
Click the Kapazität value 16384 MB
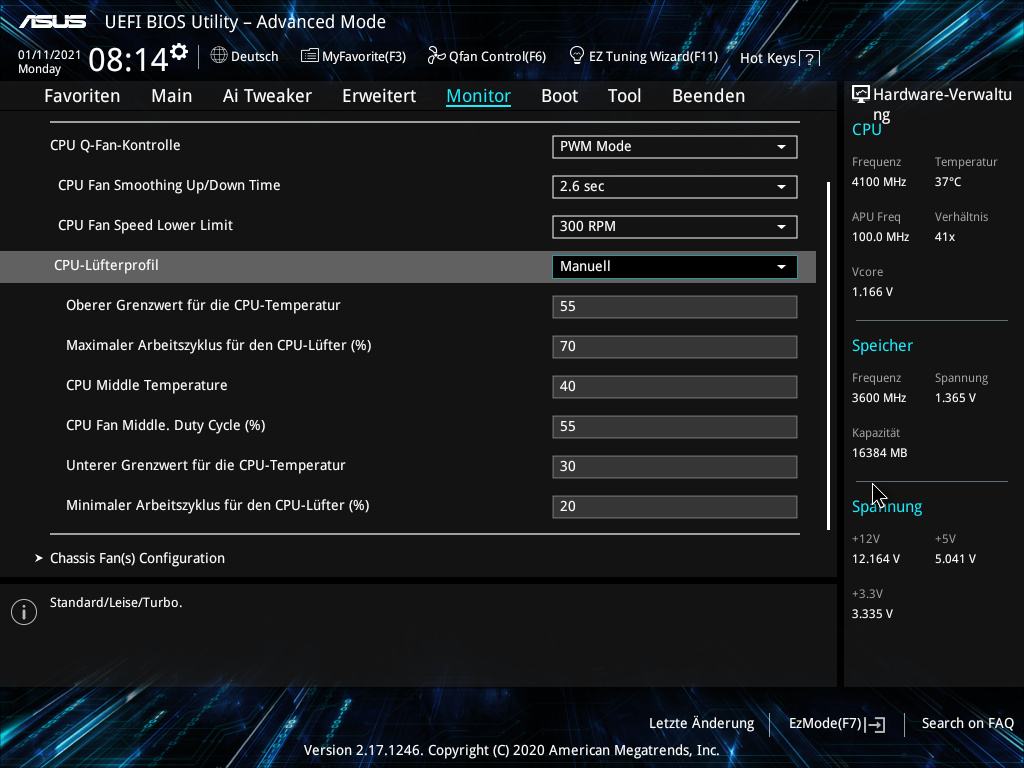[880, 453]
